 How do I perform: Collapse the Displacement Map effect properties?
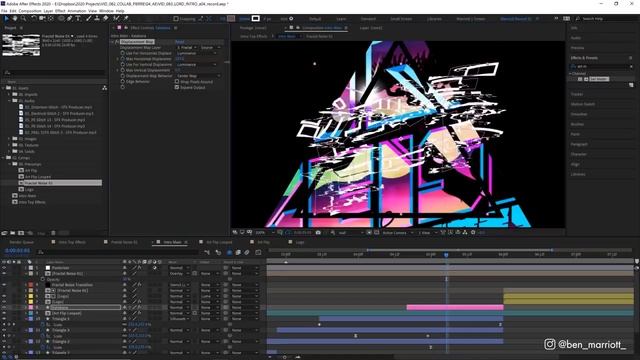click(x=112, y=42)
